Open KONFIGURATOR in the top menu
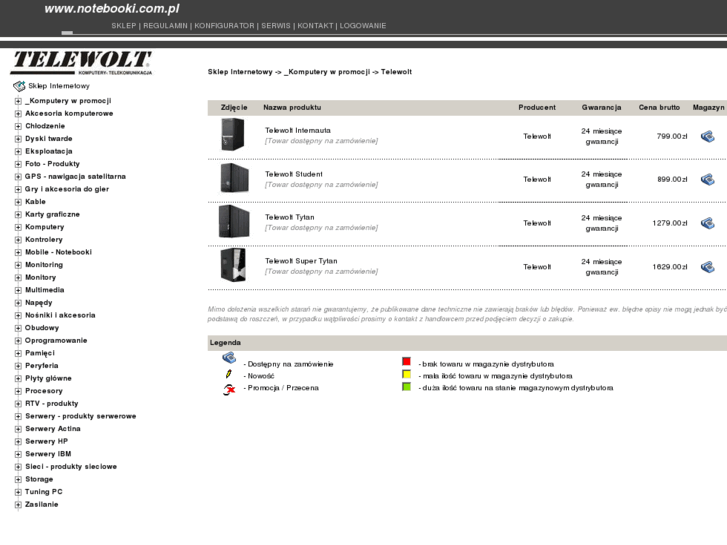The image size is (727, 545). [x=224, y=26]
